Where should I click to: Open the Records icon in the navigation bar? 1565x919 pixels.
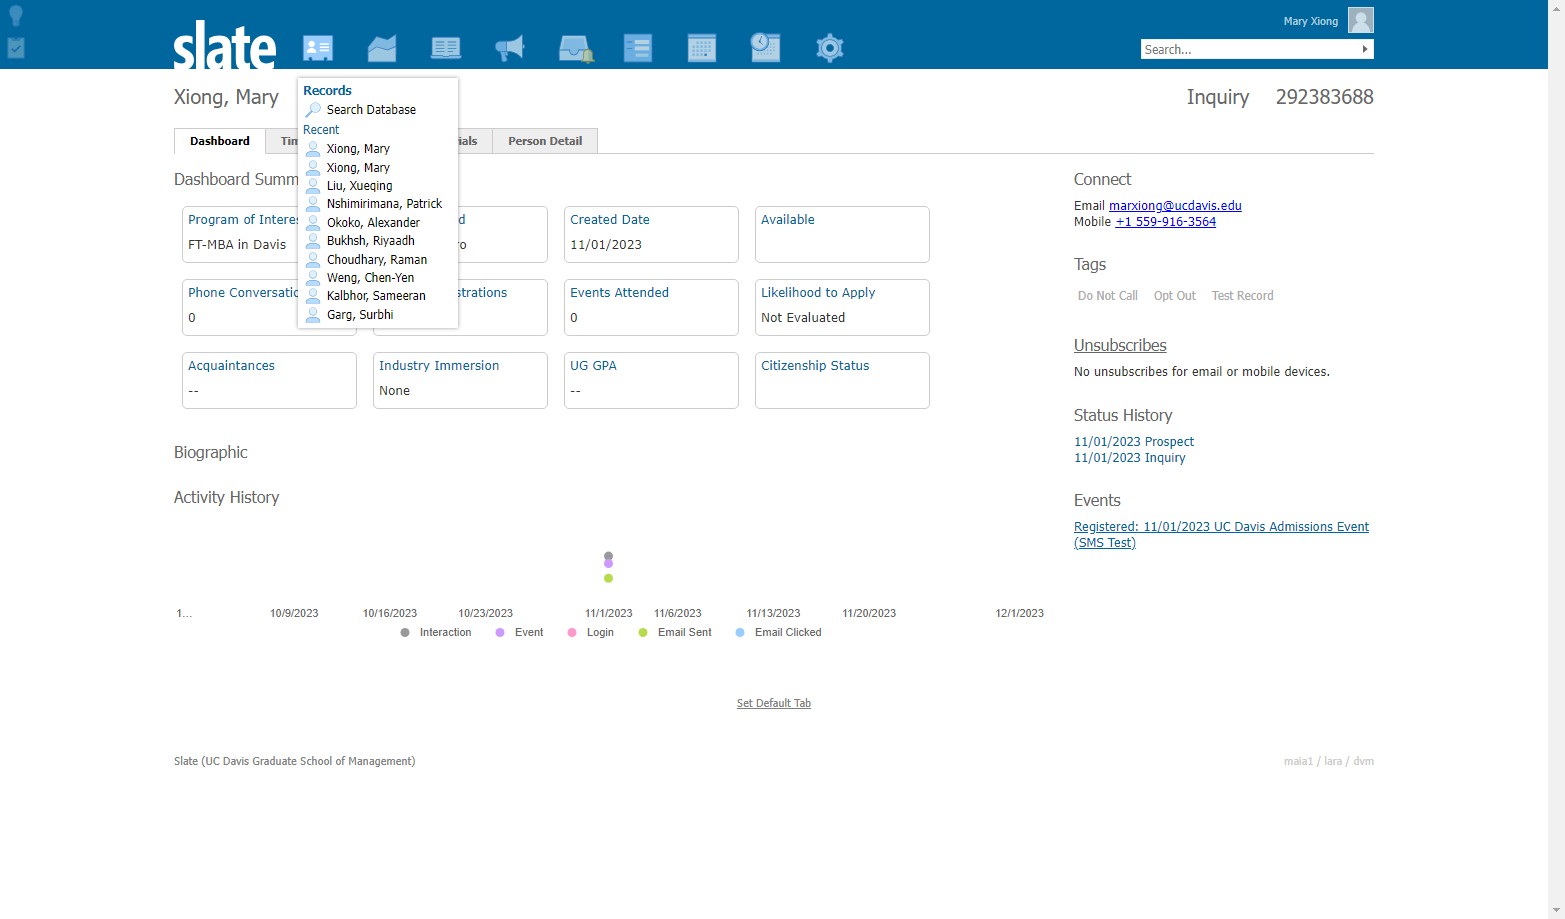click(318, 48)
